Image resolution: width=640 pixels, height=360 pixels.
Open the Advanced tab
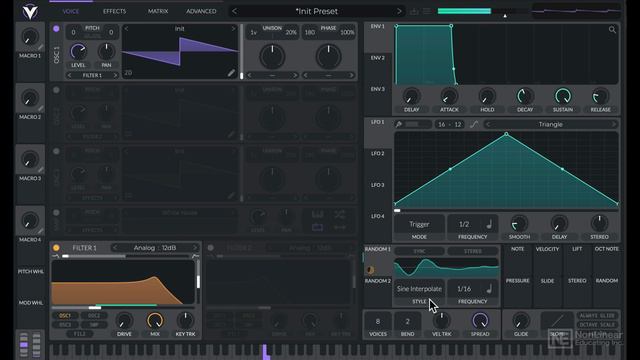[201, 11]
